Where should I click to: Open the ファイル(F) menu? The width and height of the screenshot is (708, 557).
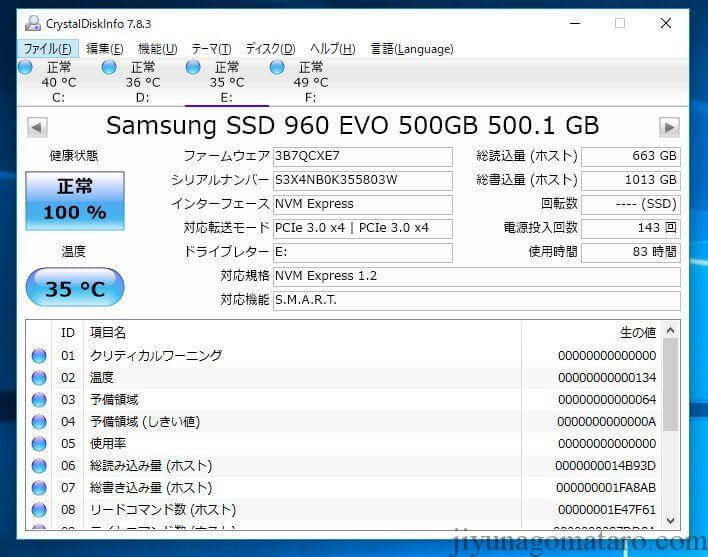coord(47,49)
